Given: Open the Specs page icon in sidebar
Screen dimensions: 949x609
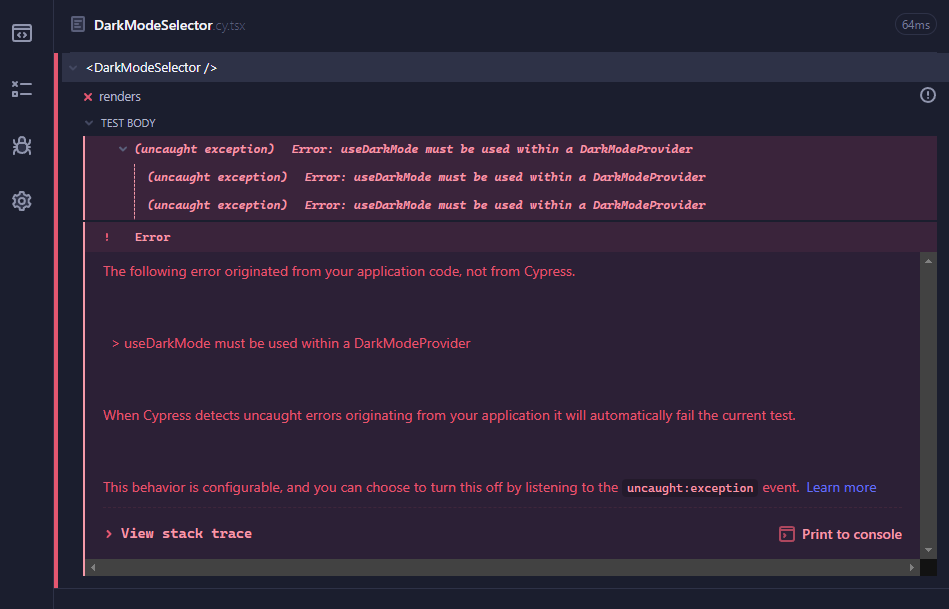Looking at the screenshot, I should point(22,33).
